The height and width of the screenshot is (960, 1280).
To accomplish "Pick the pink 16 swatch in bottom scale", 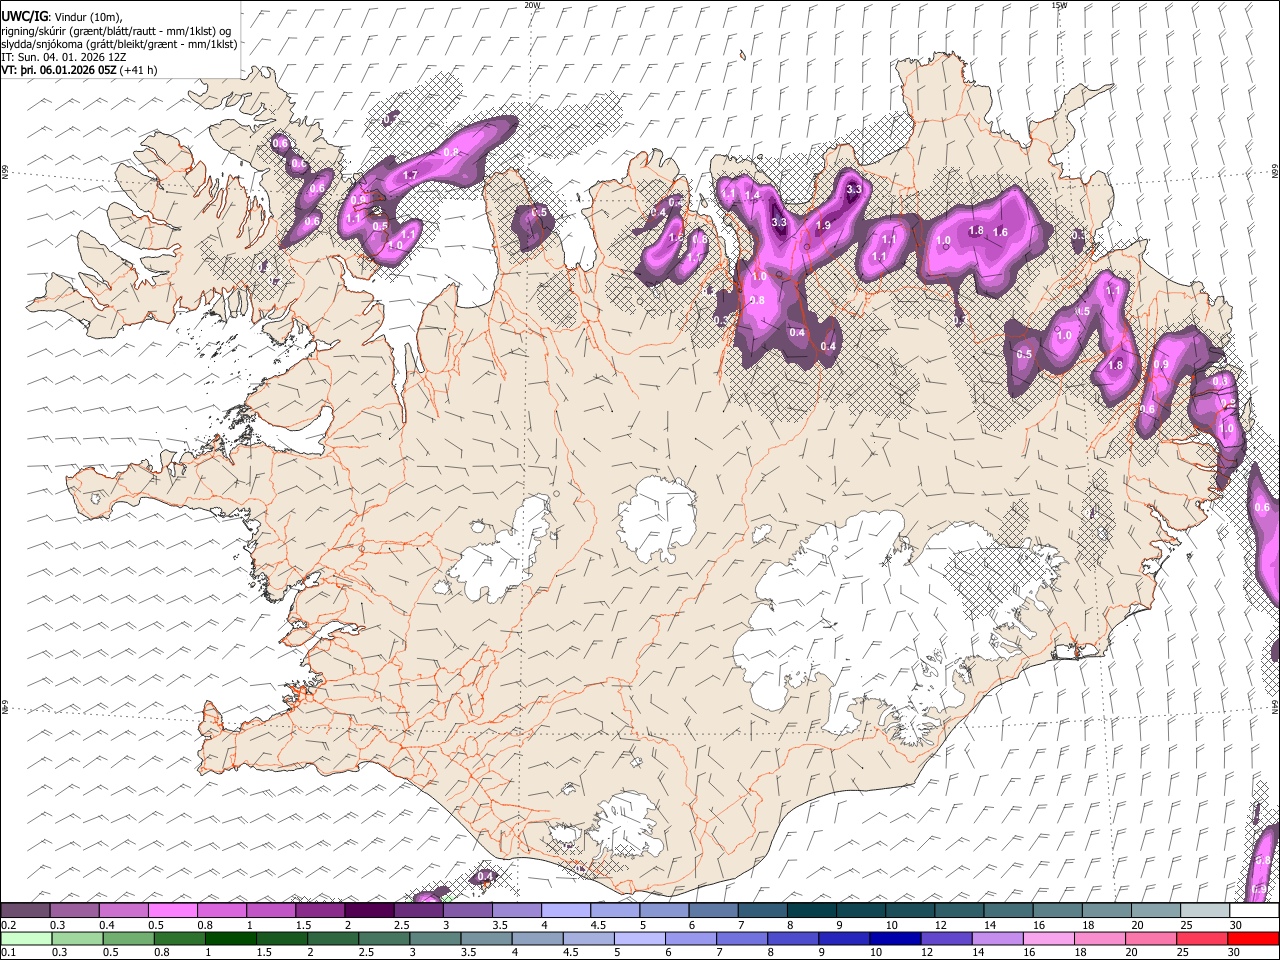I will click(1049, 938).
